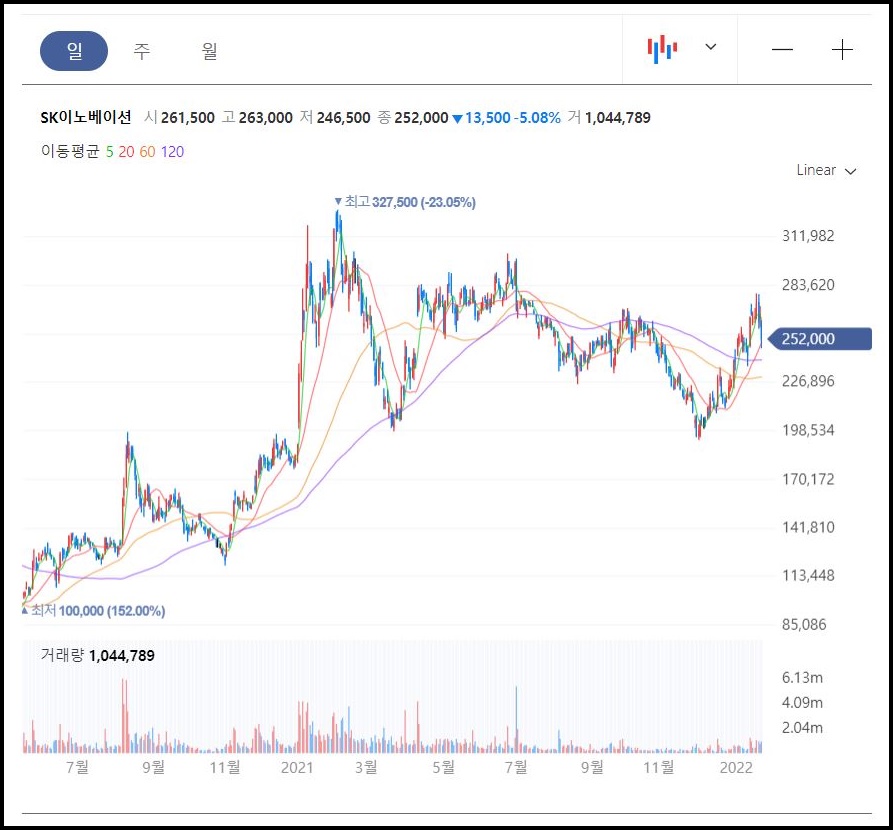The image size is (893, 830).
Task: Click the 5월 date axis label
Action: coord(444,768)
